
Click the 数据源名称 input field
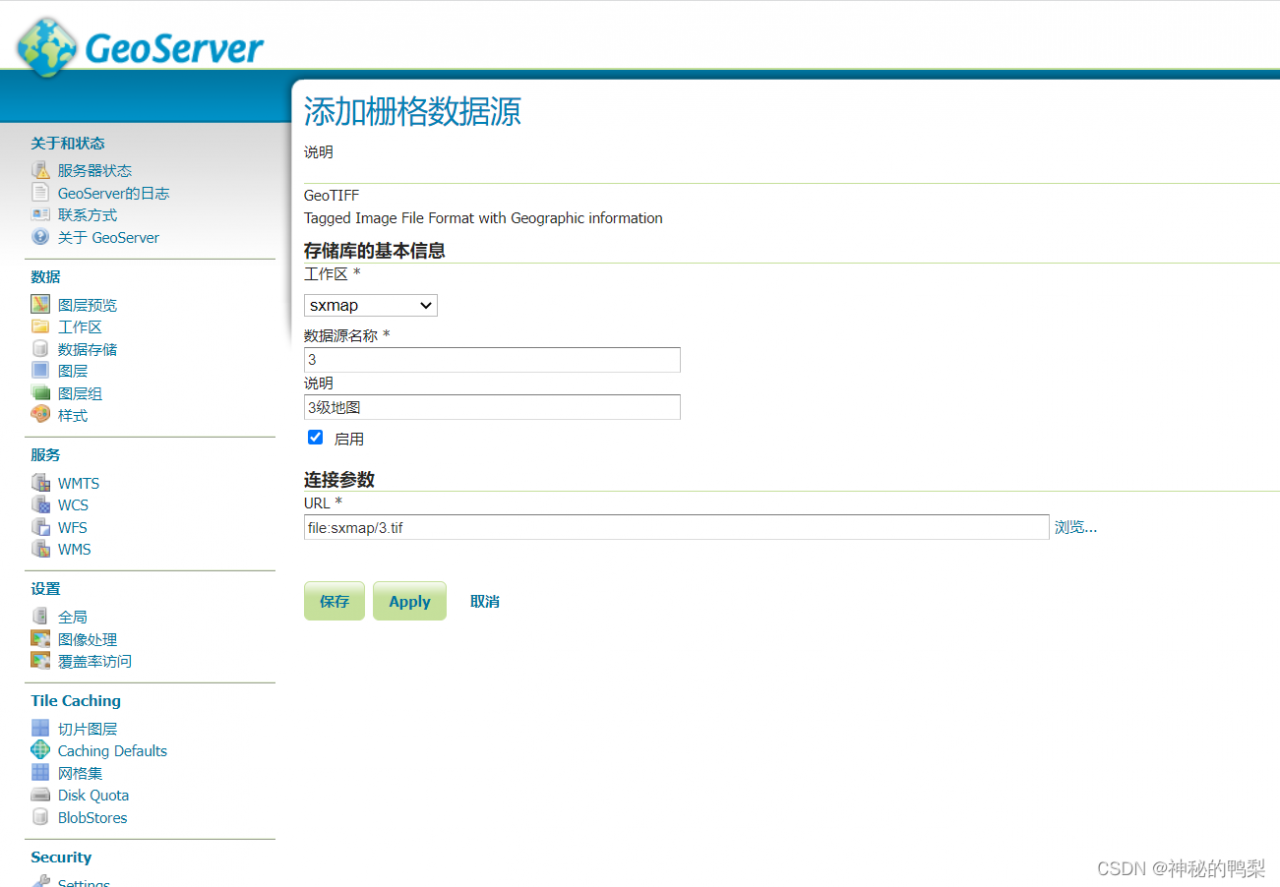click(x=492, y=360)
